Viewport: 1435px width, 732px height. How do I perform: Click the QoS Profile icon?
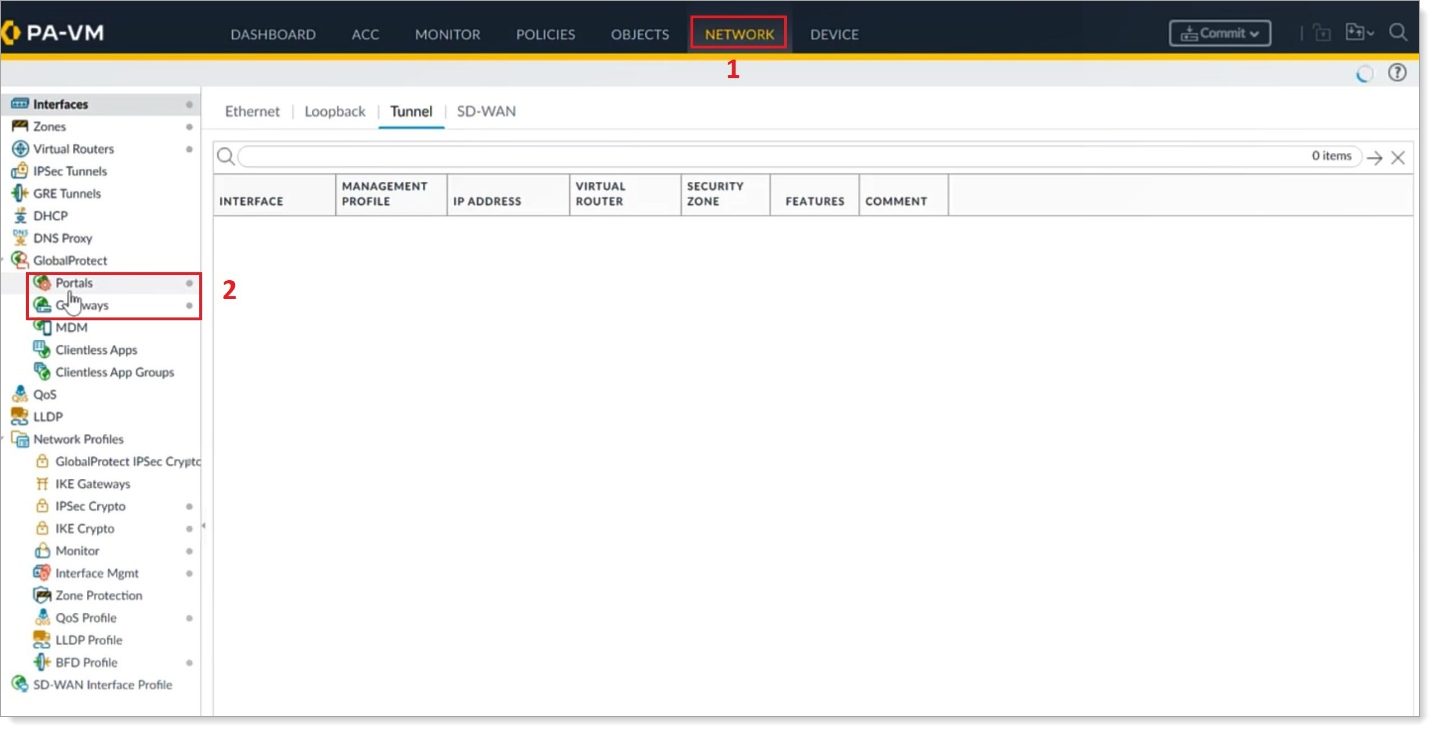click(42, 618)
